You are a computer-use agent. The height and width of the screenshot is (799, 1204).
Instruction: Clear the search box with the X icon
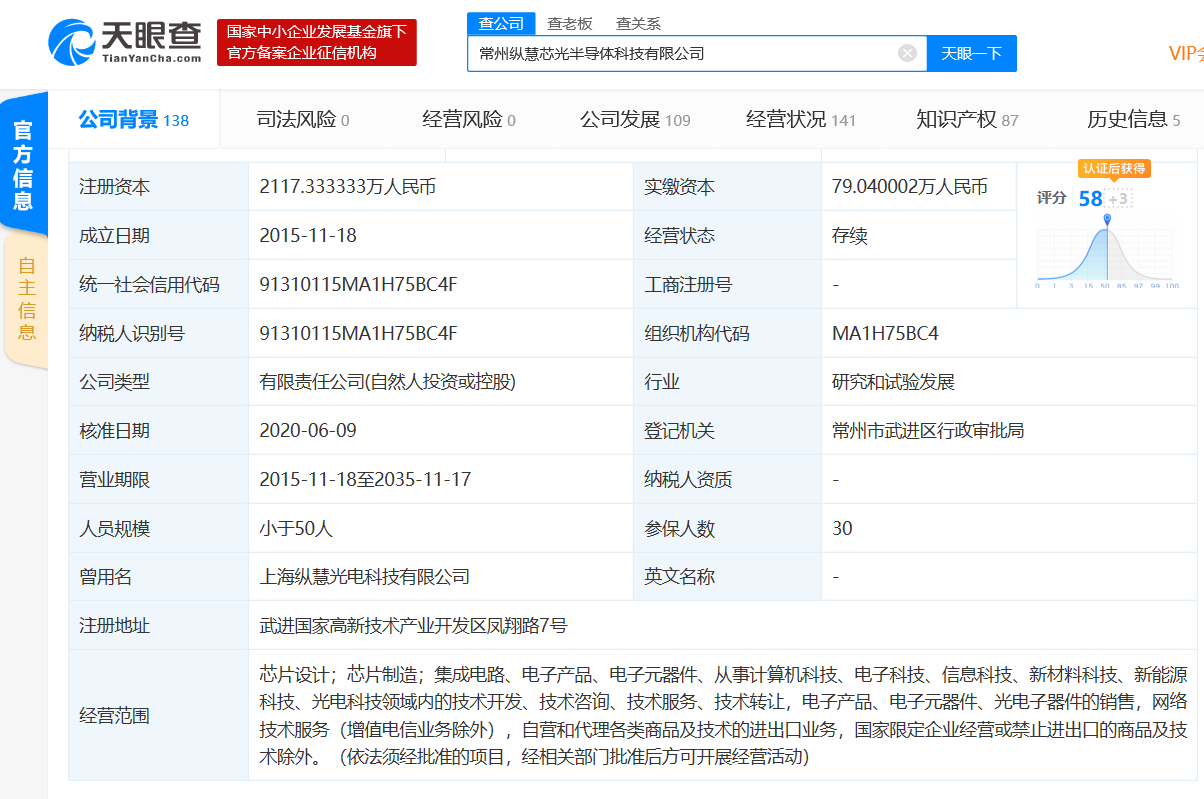coord(907,53)
